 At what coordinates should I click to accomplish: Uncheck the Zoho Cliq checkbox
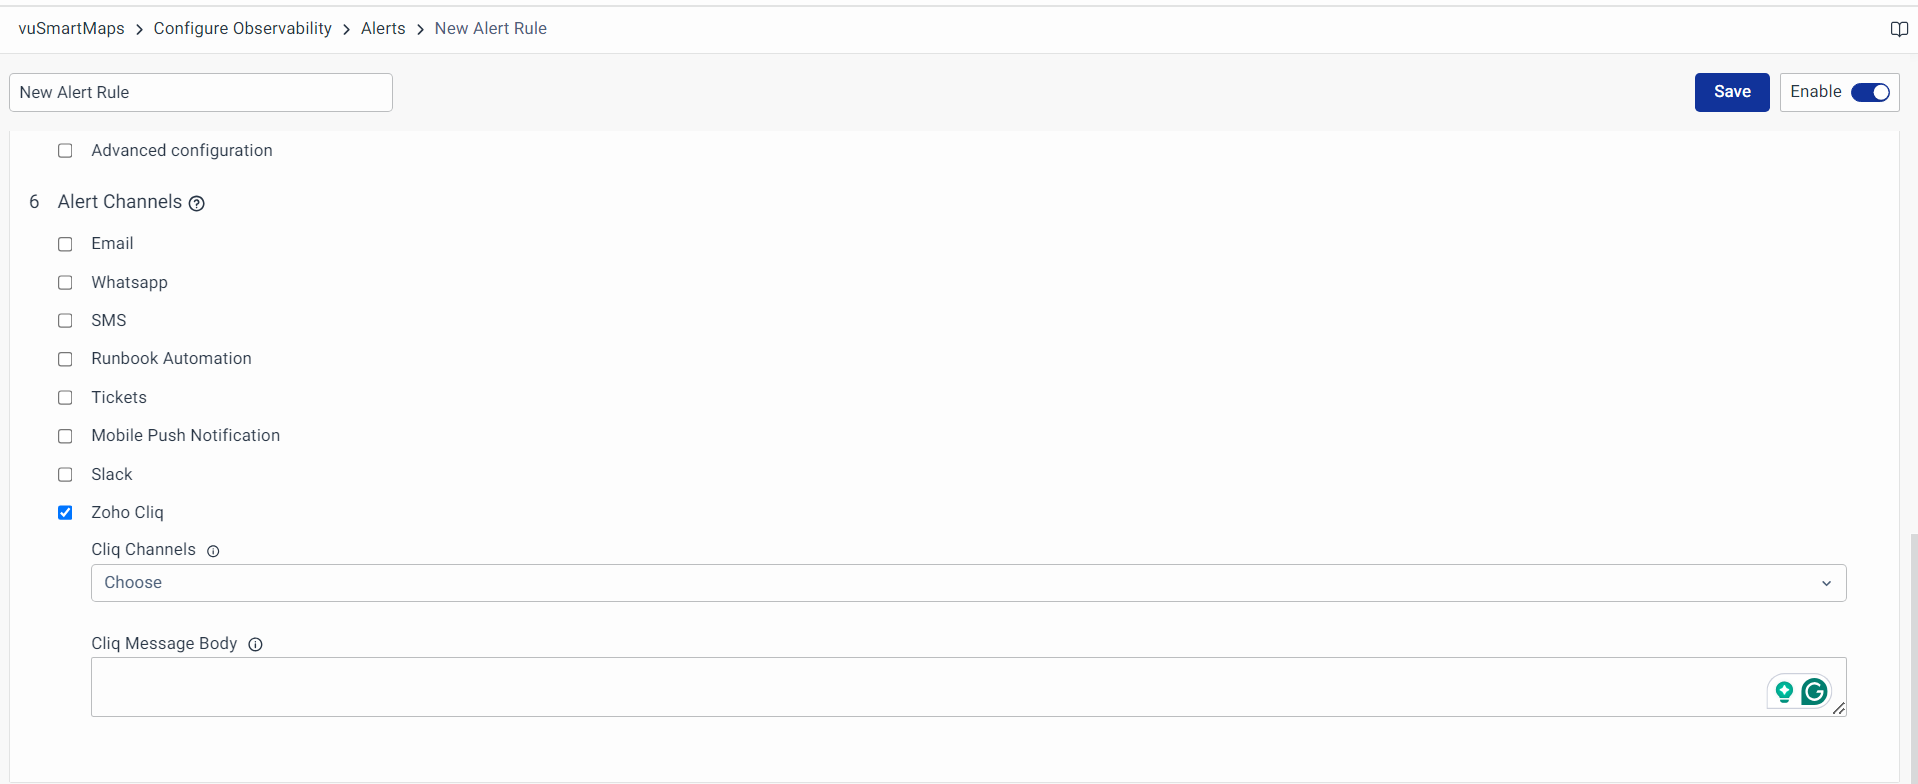coord(65,513)
